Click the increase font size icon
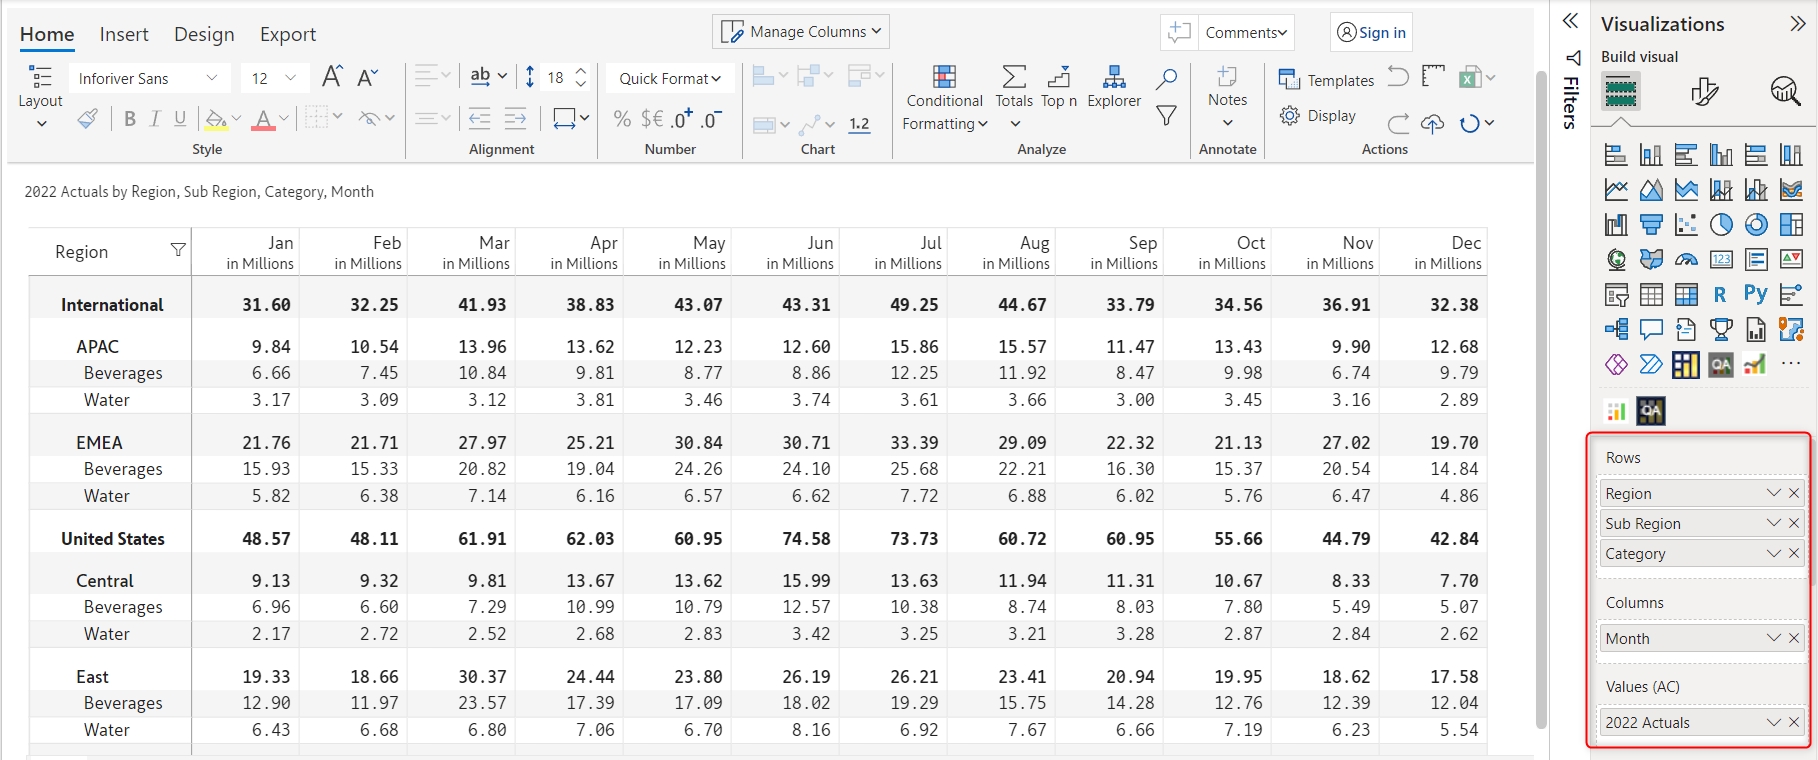The height and width of the screenshot is (760, 1818). pyautogui.click(x=332, y=77)
